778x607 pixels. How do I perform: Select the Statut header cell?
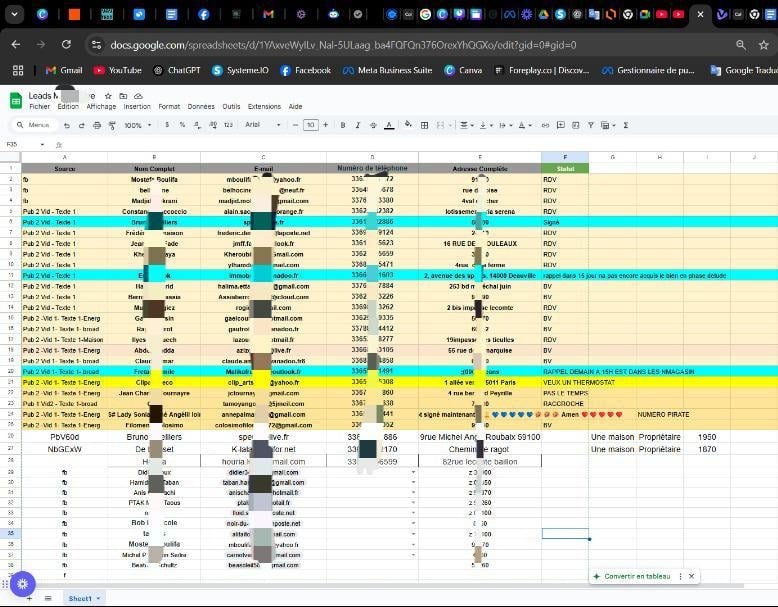(x=565, y=169)
